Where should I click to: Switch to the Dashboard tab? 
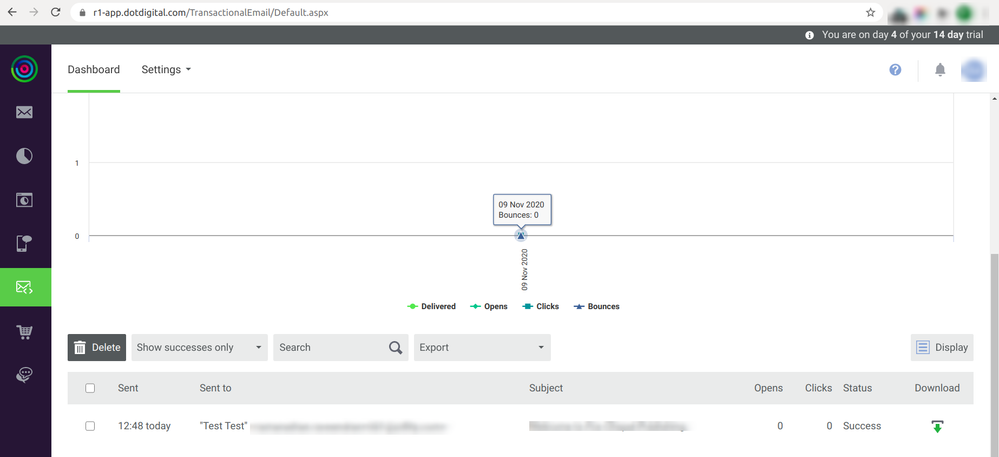click(x=93, y=70)
